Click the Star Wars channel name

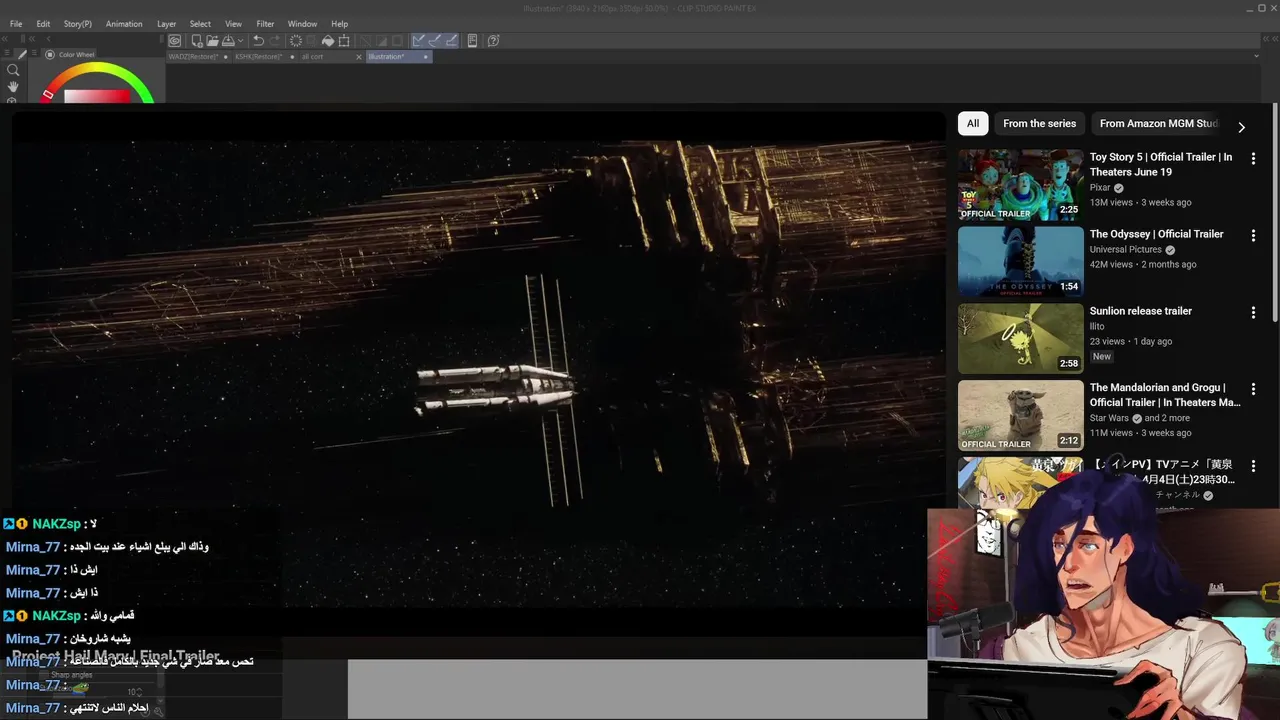[x=1109, y=418]
